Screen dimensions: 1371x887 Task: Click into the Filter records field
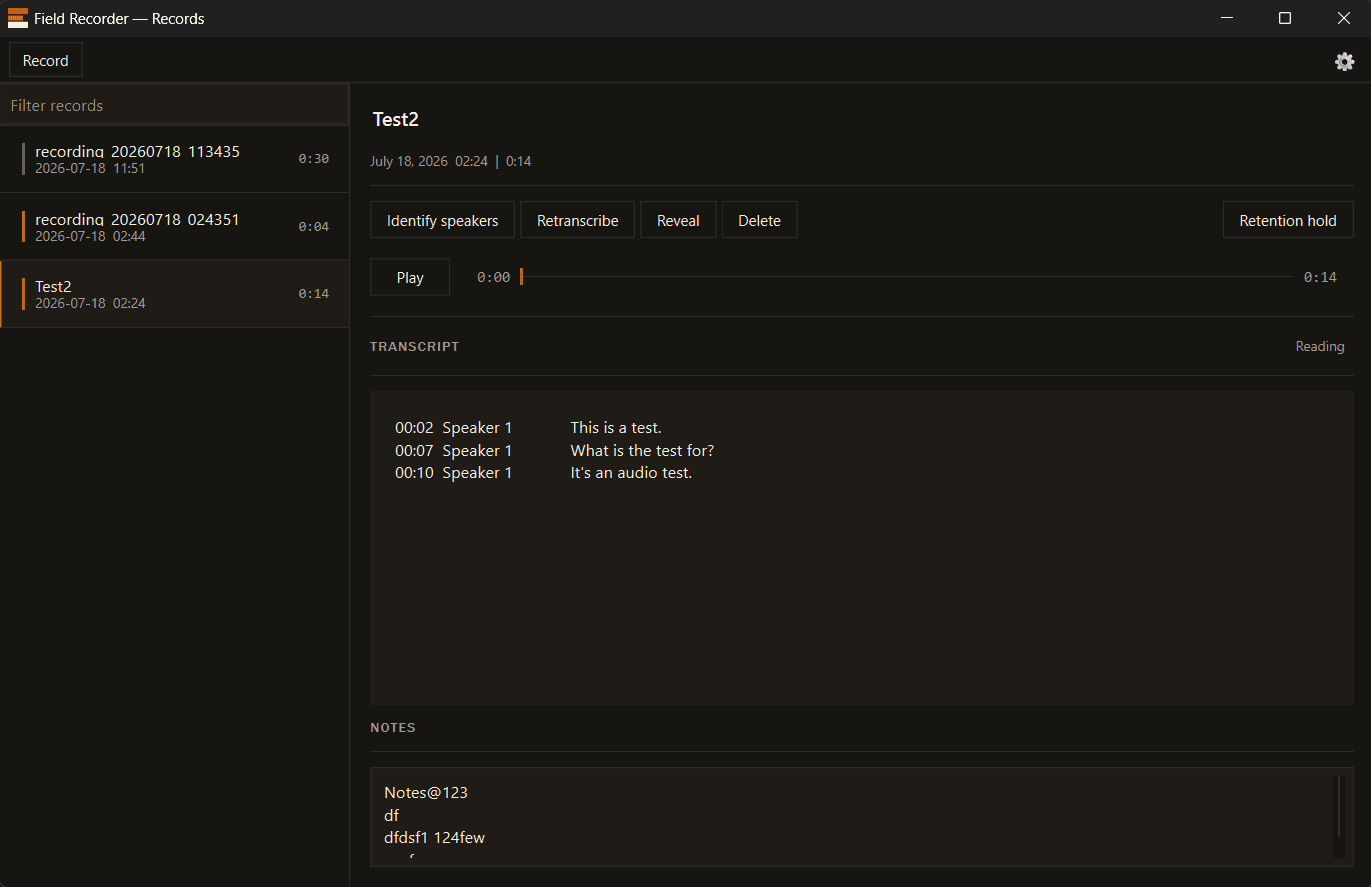point(174,105)
